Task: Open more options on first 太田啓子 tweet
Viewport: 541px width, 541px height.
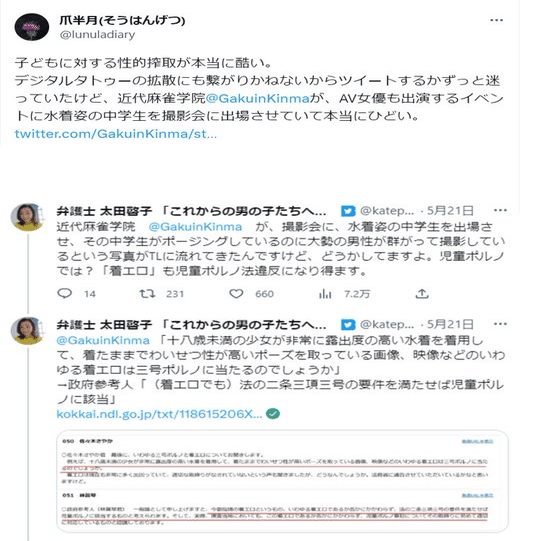Action: point(500,210)
